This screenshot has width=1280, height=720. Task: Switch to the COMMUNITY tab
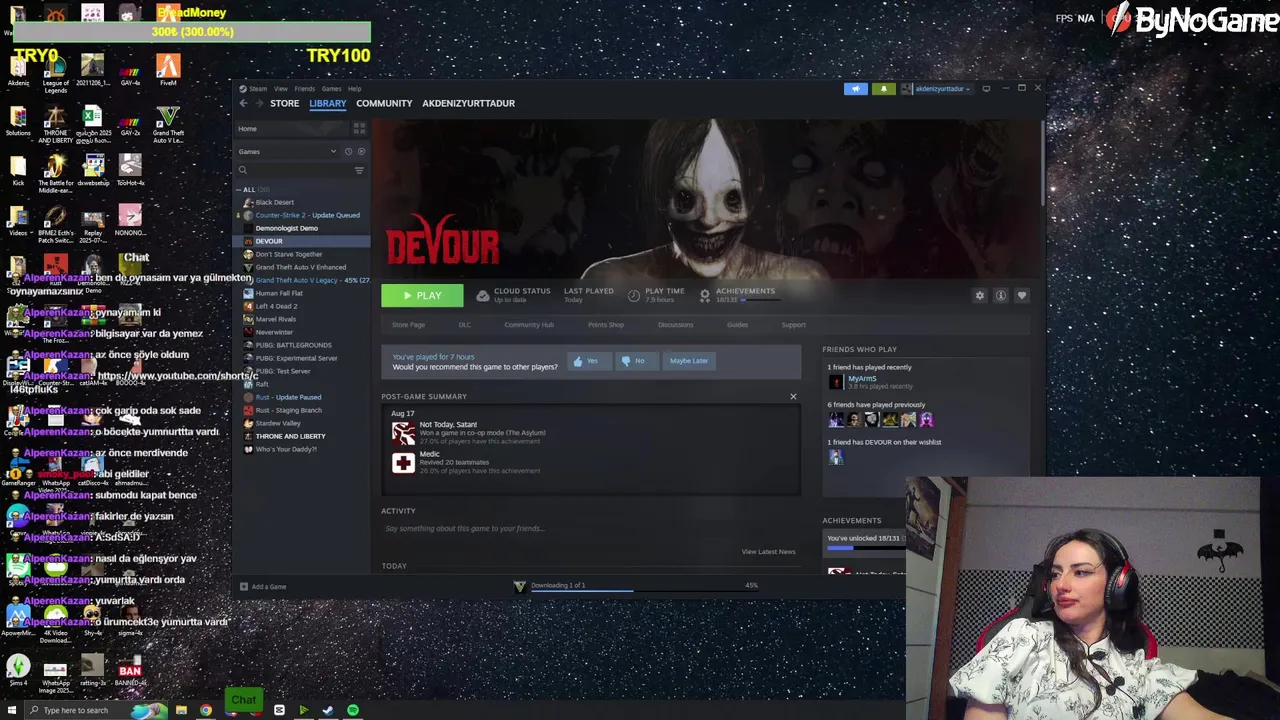pos(384,103)
